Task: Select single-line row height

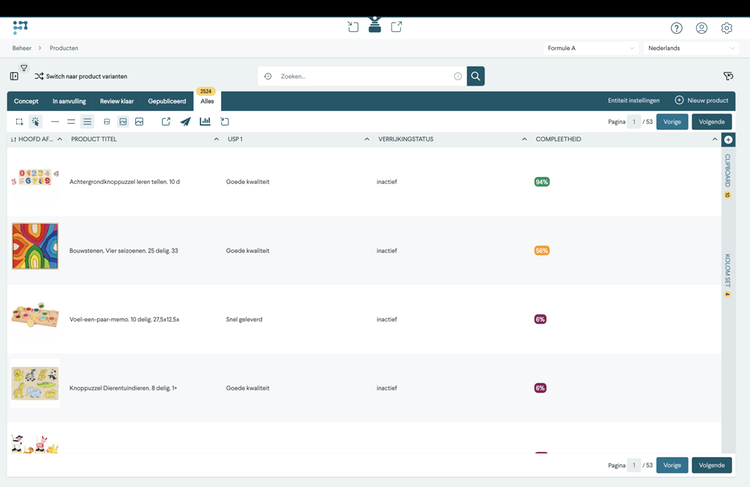Action: point(55,122)
